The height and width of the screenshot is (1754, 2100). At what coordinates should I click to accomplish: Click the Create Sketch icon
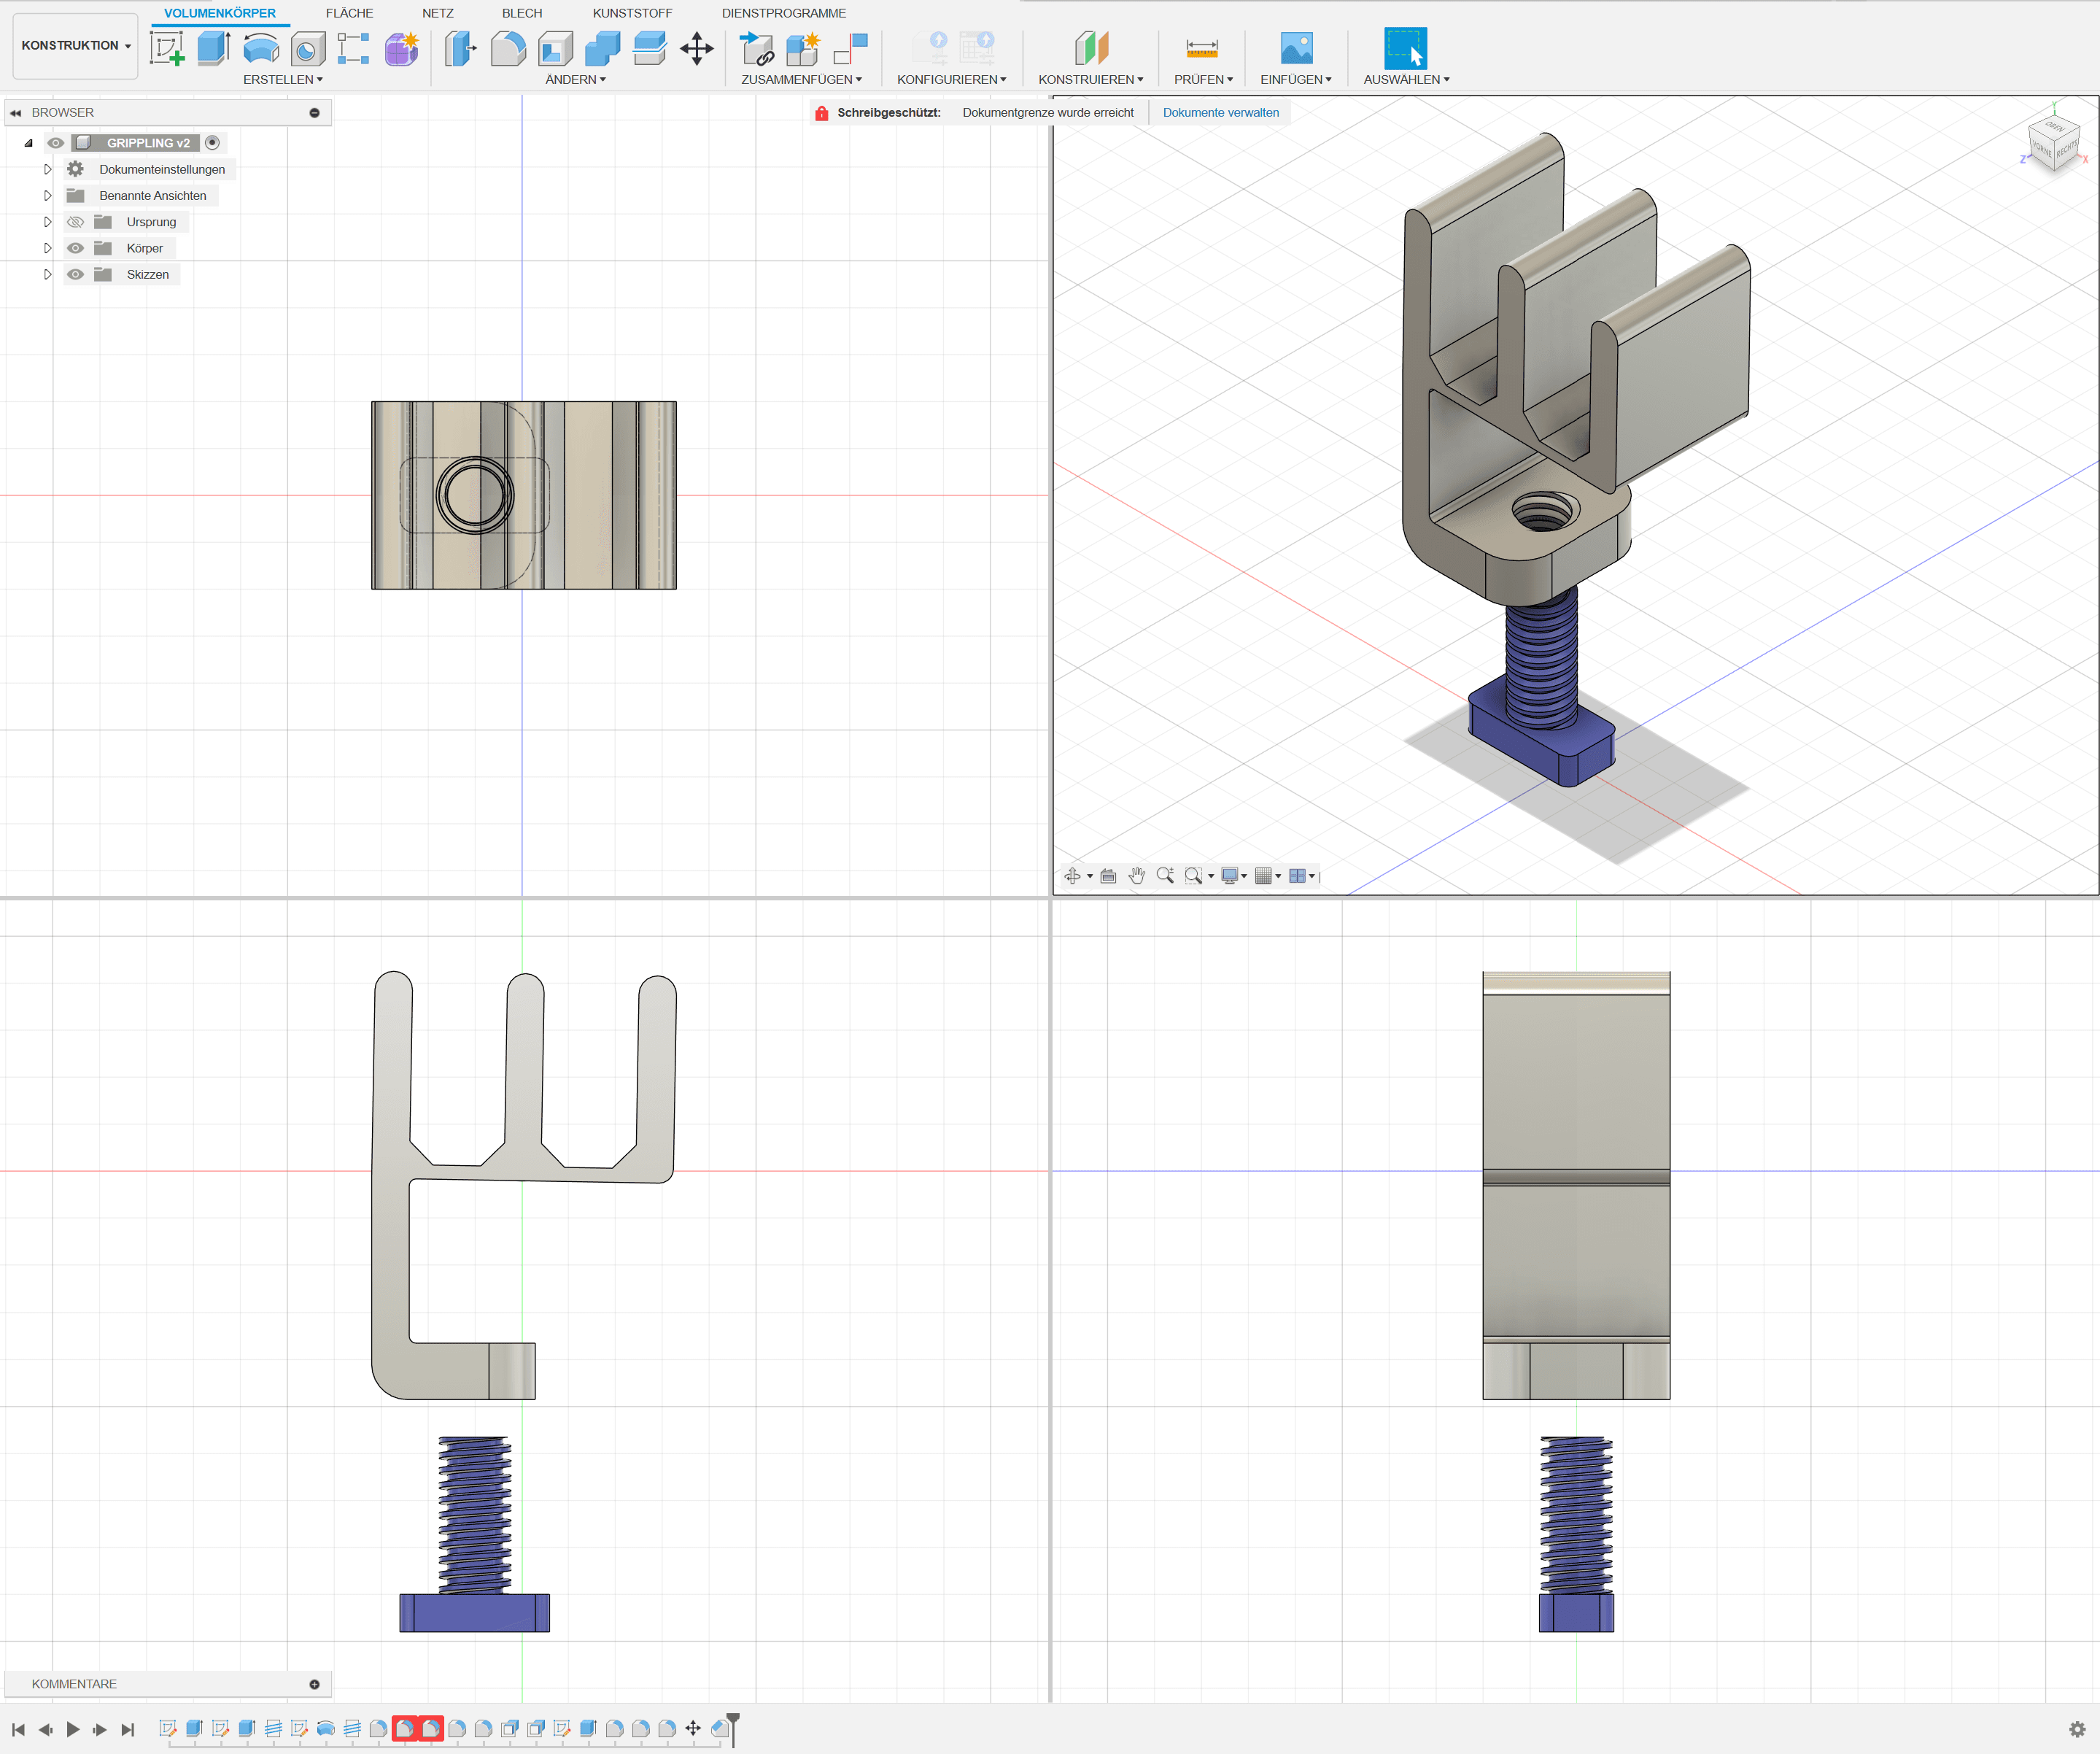click(167, 47)
